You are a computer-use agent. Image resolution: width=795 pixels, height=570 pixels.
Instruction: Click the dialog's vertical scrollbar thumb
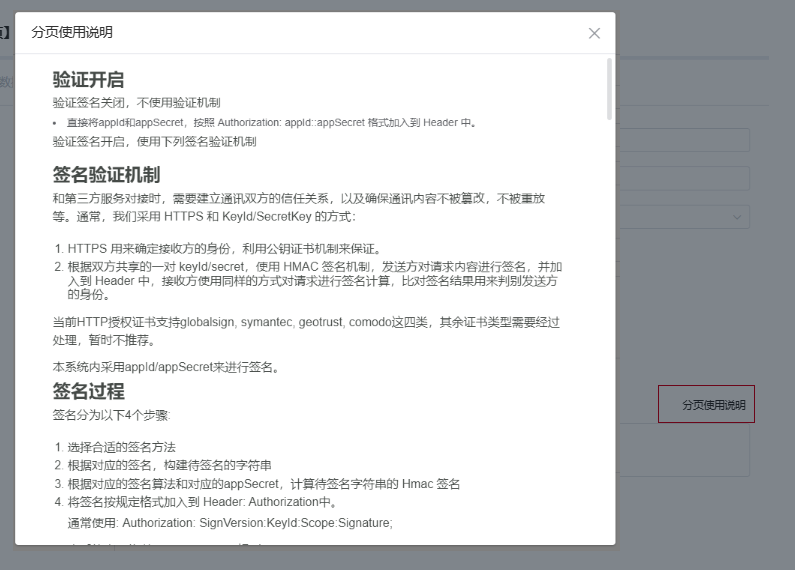[609, 89]
